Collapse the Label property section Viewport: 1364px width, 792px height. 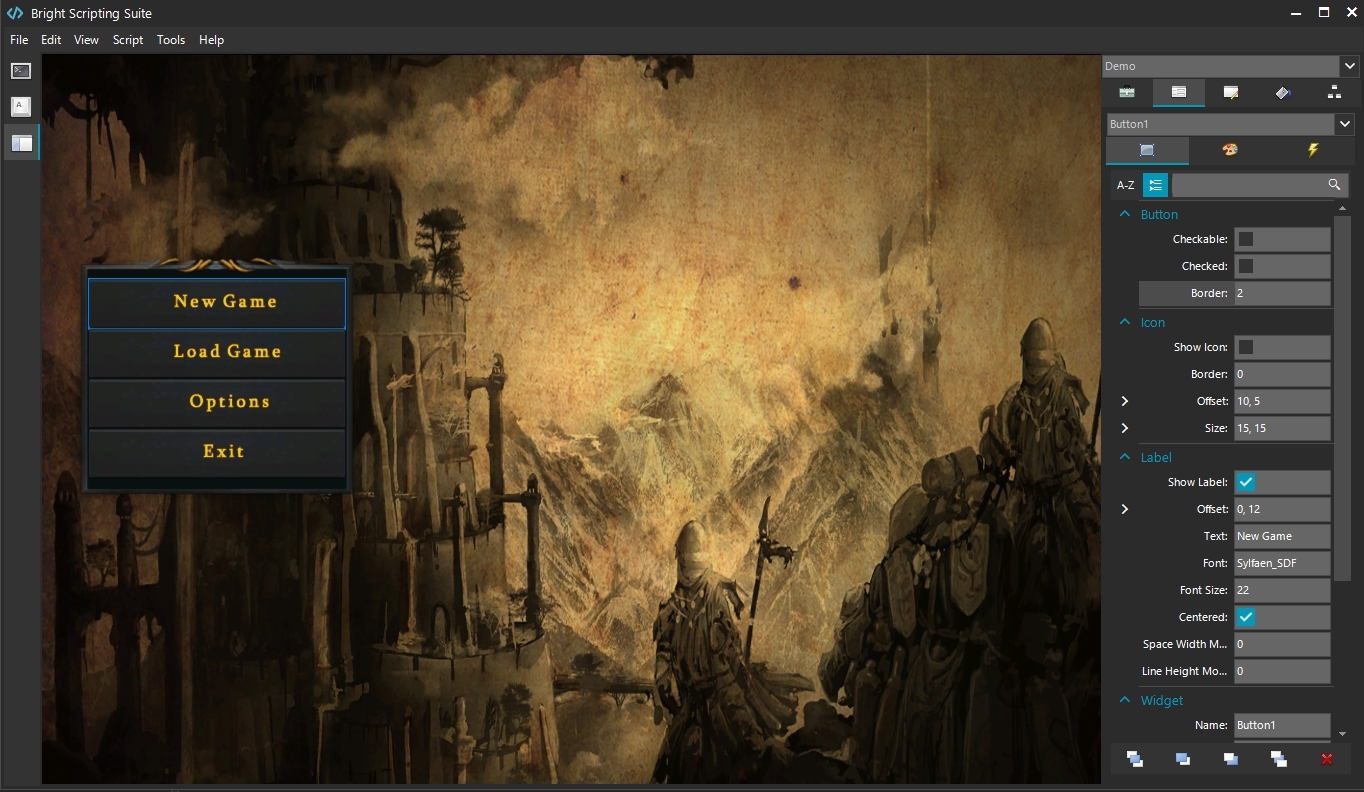[1124, 457]
